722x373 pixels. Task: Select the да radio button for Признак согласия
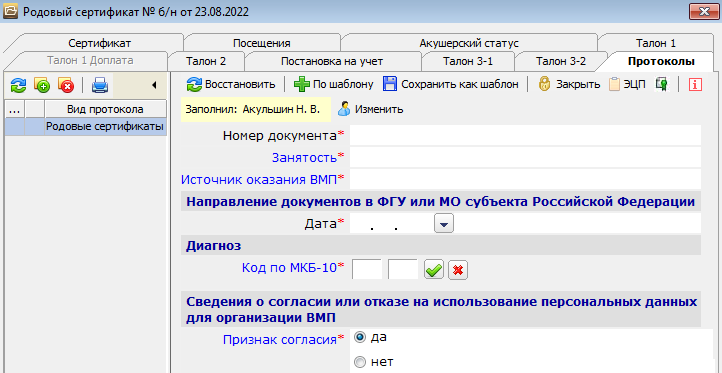pos(360,338)
